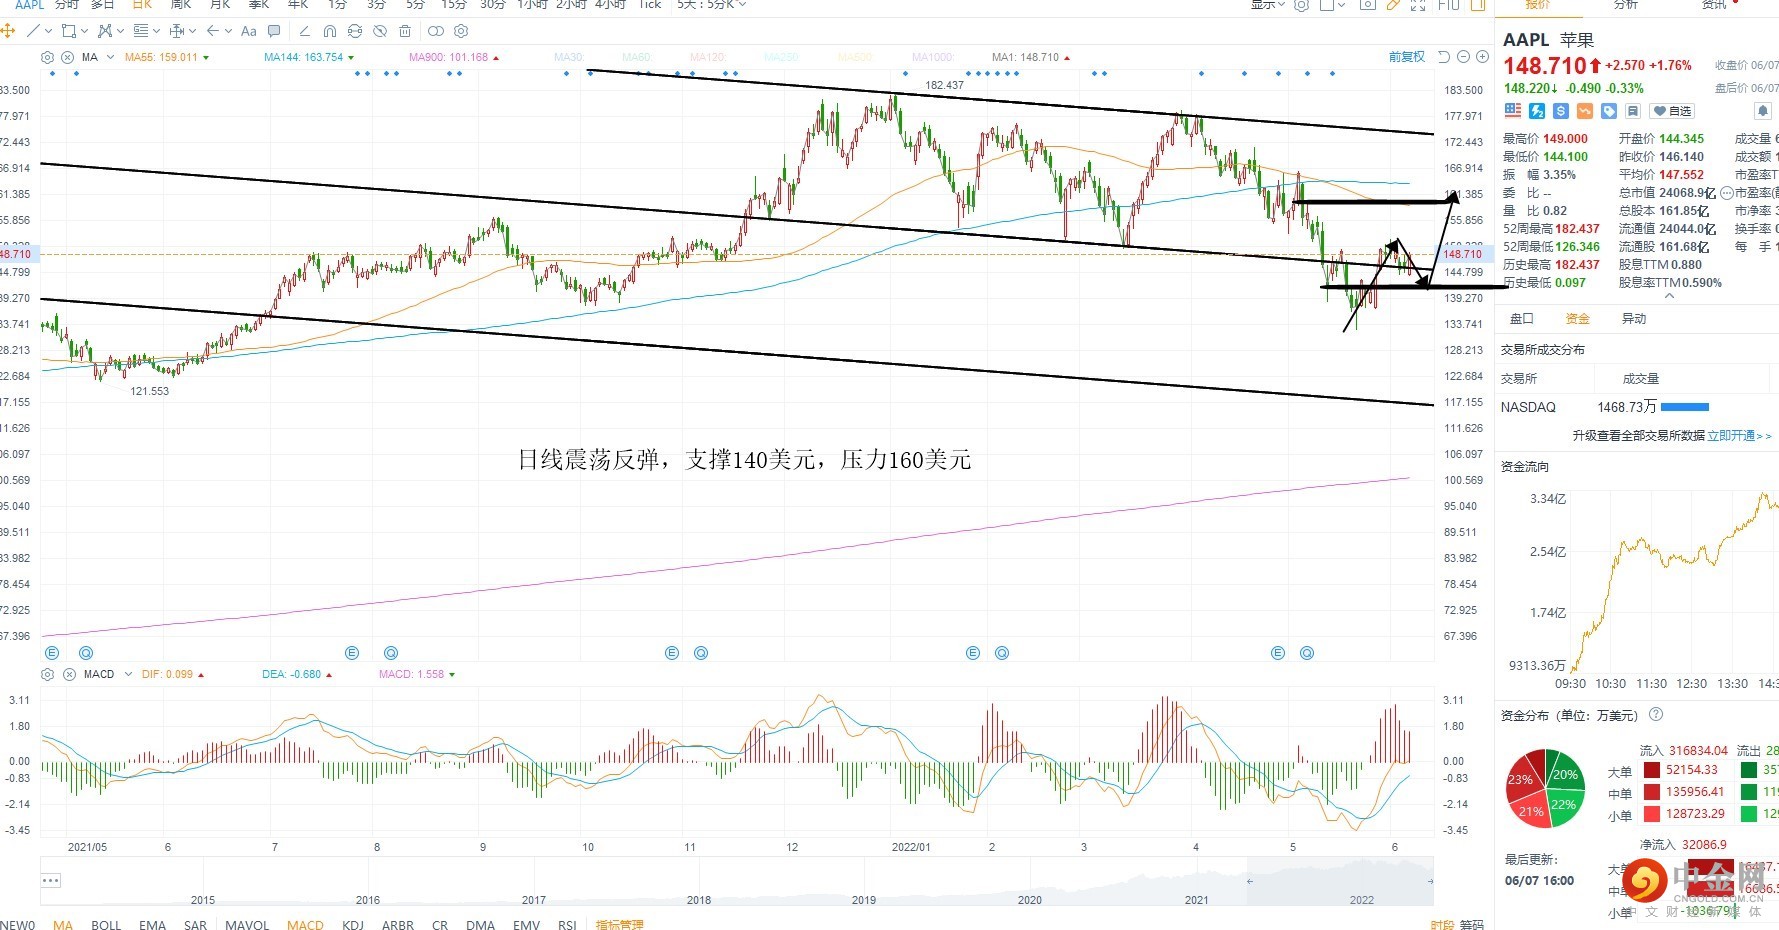Image resolution: width=1779 pixels, height=930 pixels.
Task: Select the rectangle shape drawing tool
Action: 68,31
